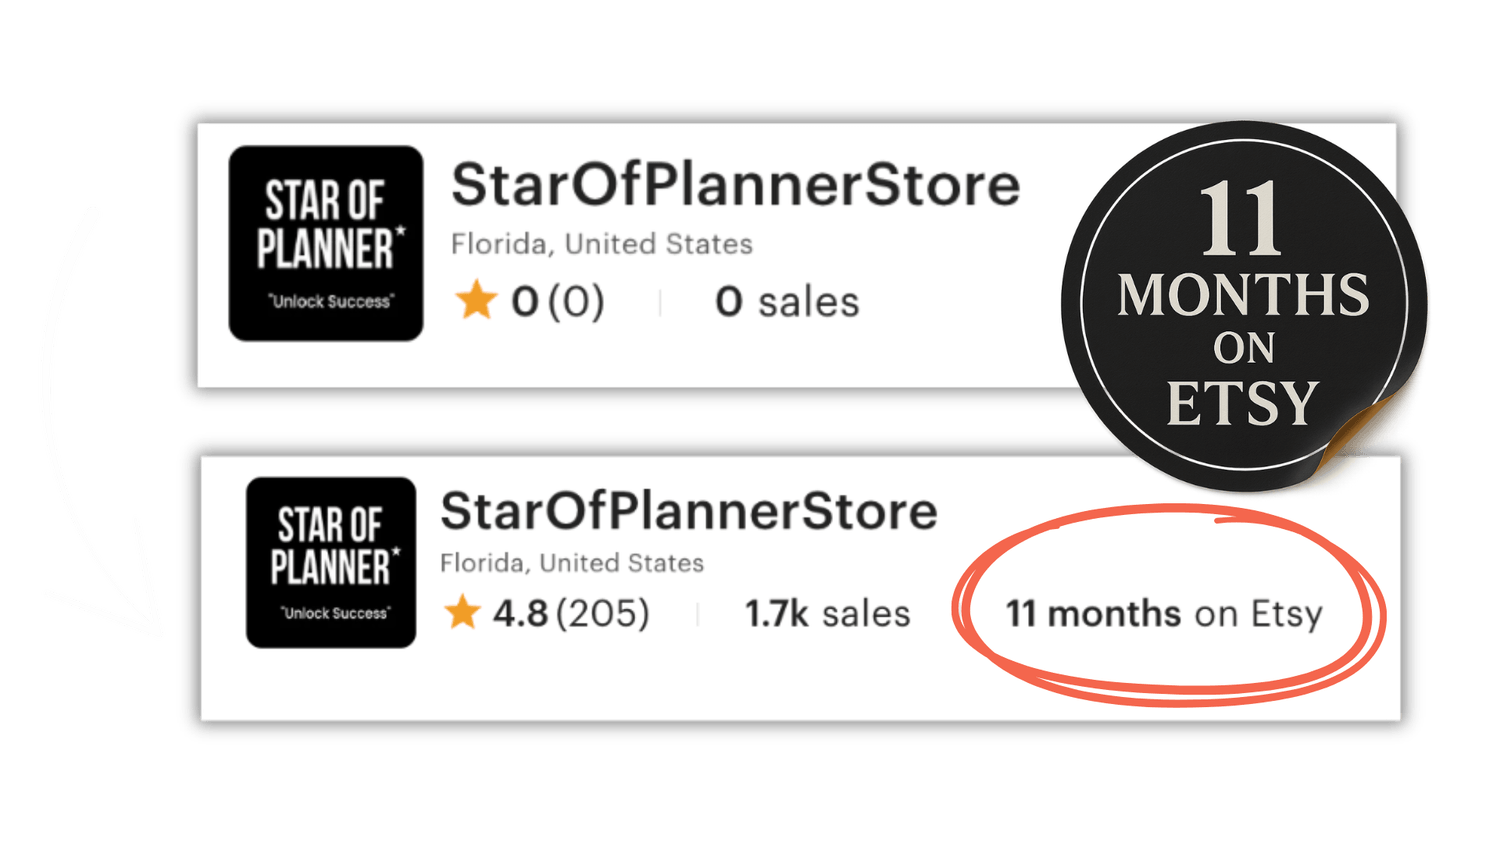1500x844 pixels.
Task: Open the bottom StarOfPlannerStore shop title
Action: [689, 511]
